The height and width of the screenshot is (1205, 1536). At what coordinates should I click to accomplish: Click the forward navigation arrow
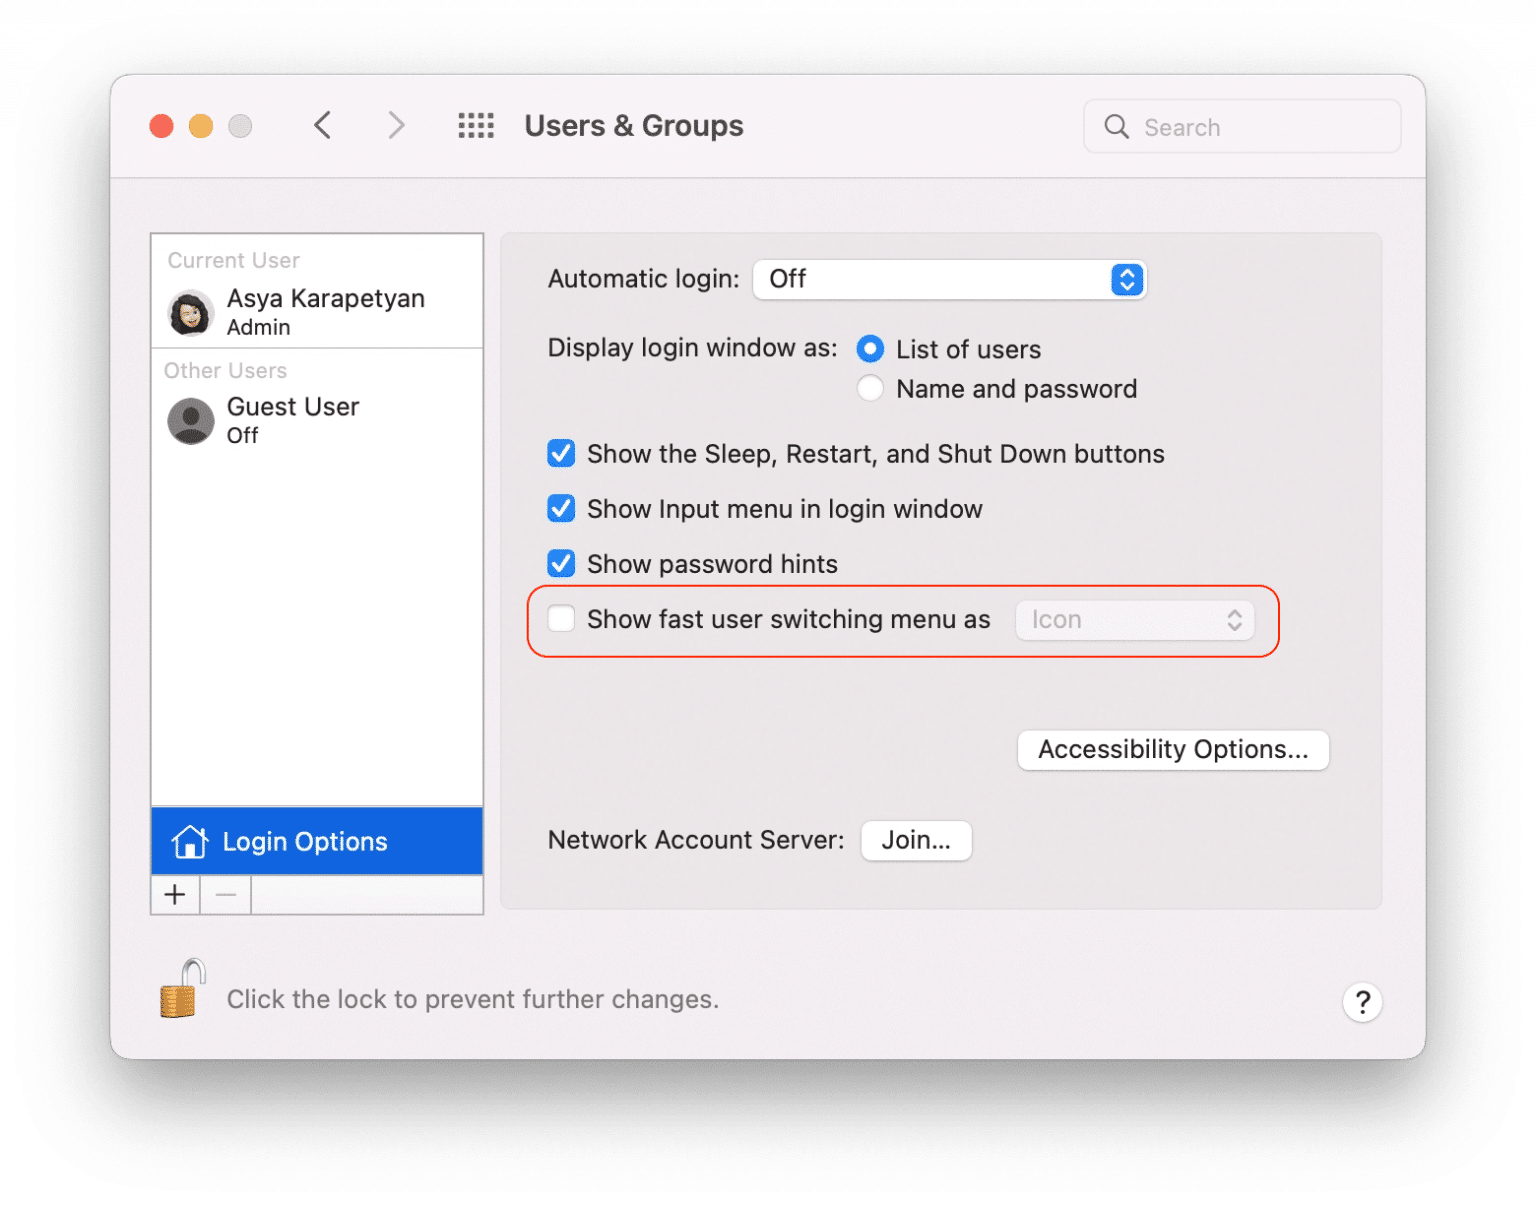coord(396,125)
